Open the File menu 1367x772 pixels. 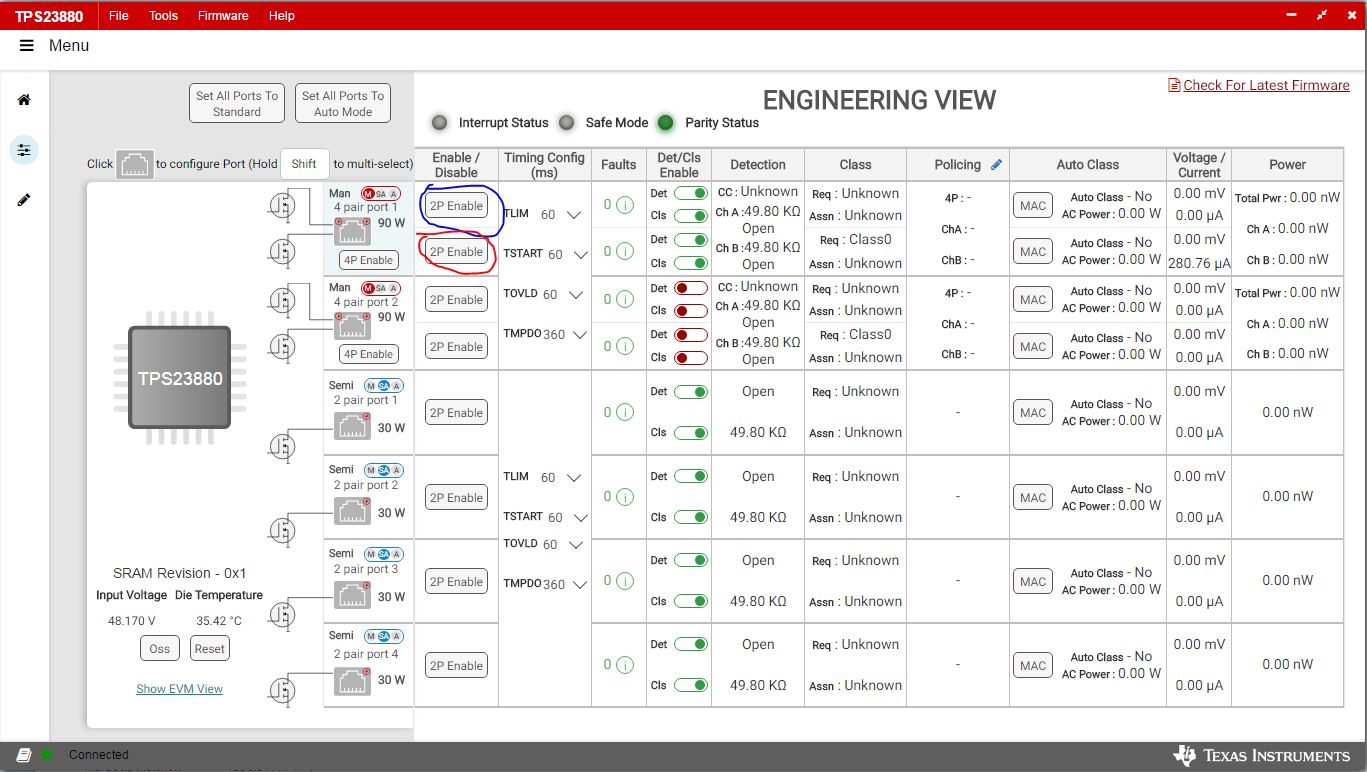pyautogui.click(x=118, y=16)
